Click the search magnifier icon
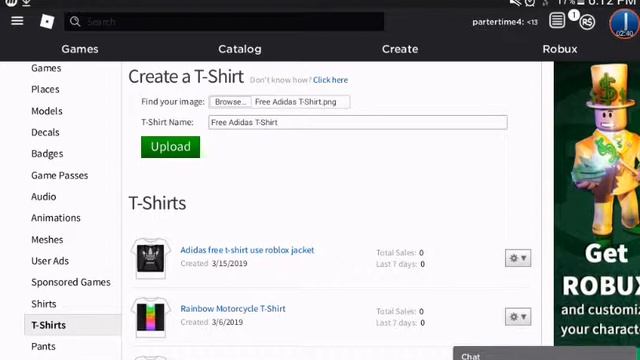The width and height of the screenshot is (640, 360). click(x=75, y=21)
